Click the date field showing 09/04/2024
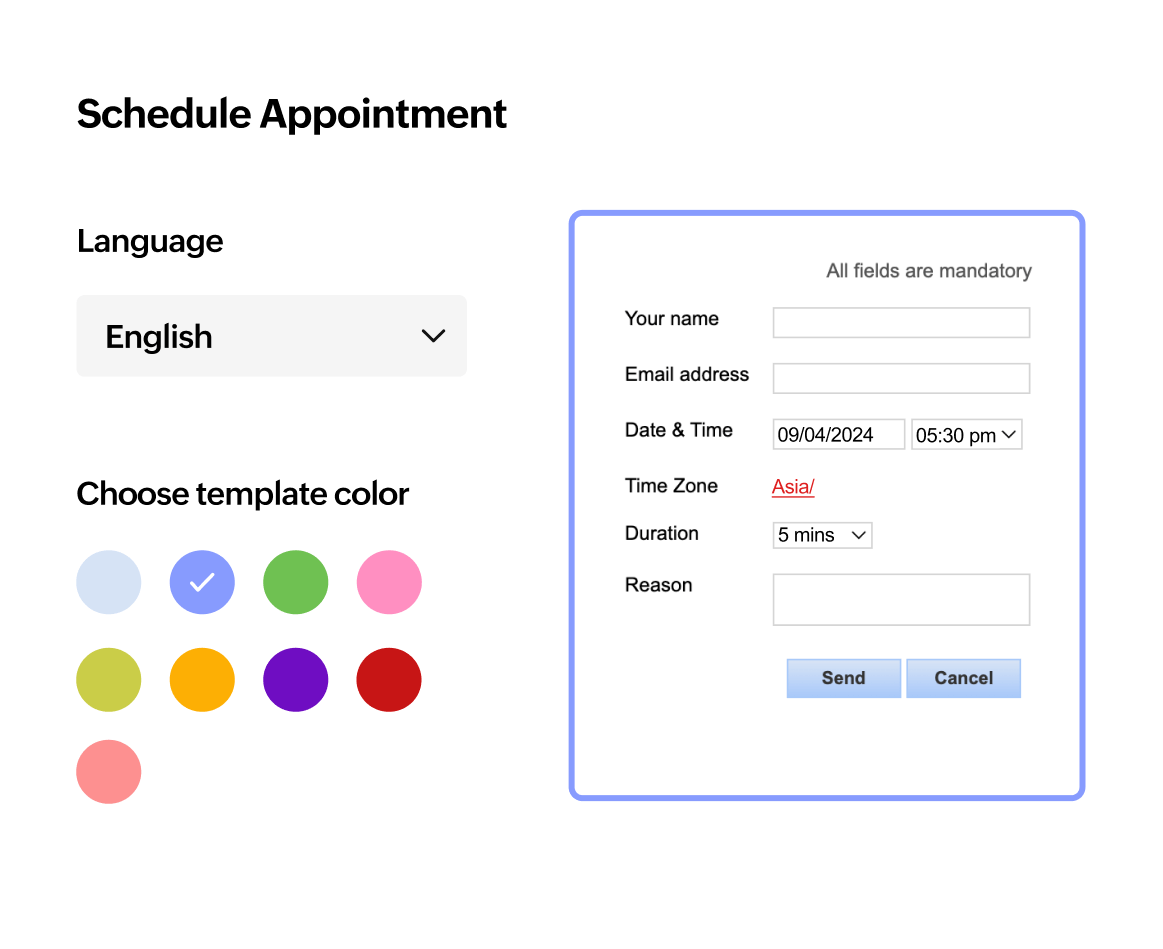1163x949 pixels. click(838, 435)
